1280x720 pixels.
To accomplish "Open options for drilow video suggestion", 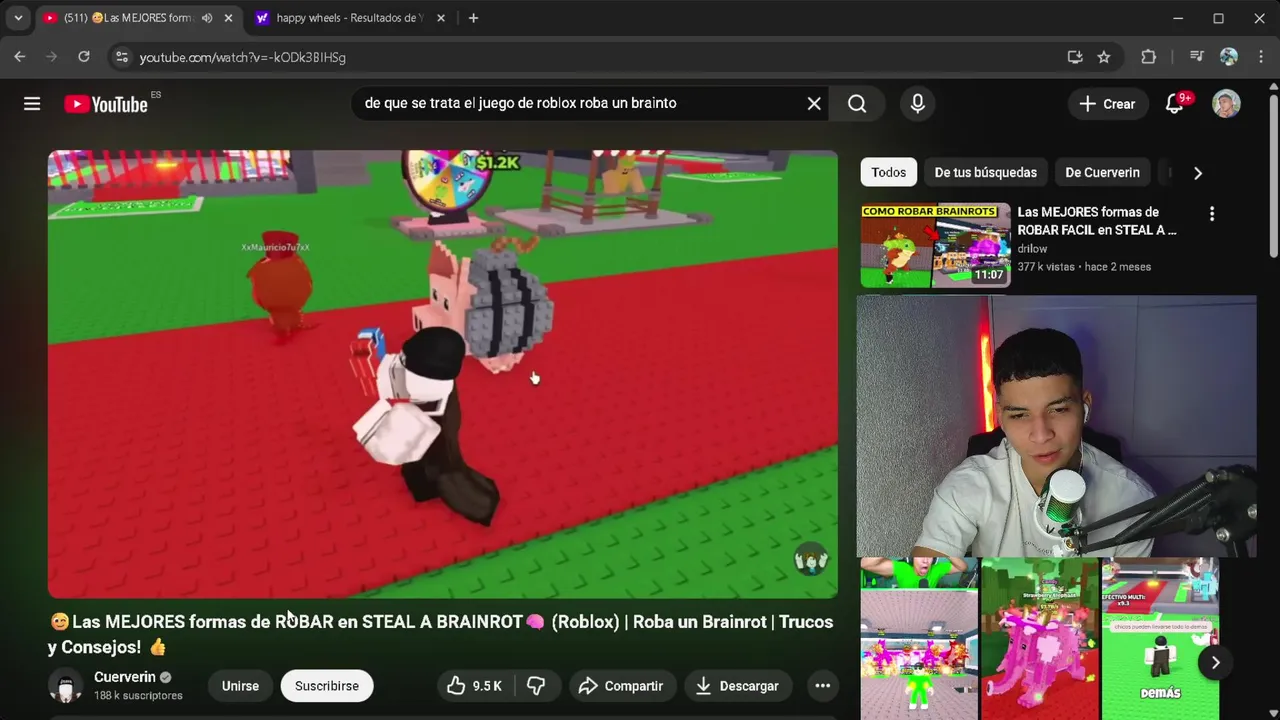I will (x=1212, y=214).
